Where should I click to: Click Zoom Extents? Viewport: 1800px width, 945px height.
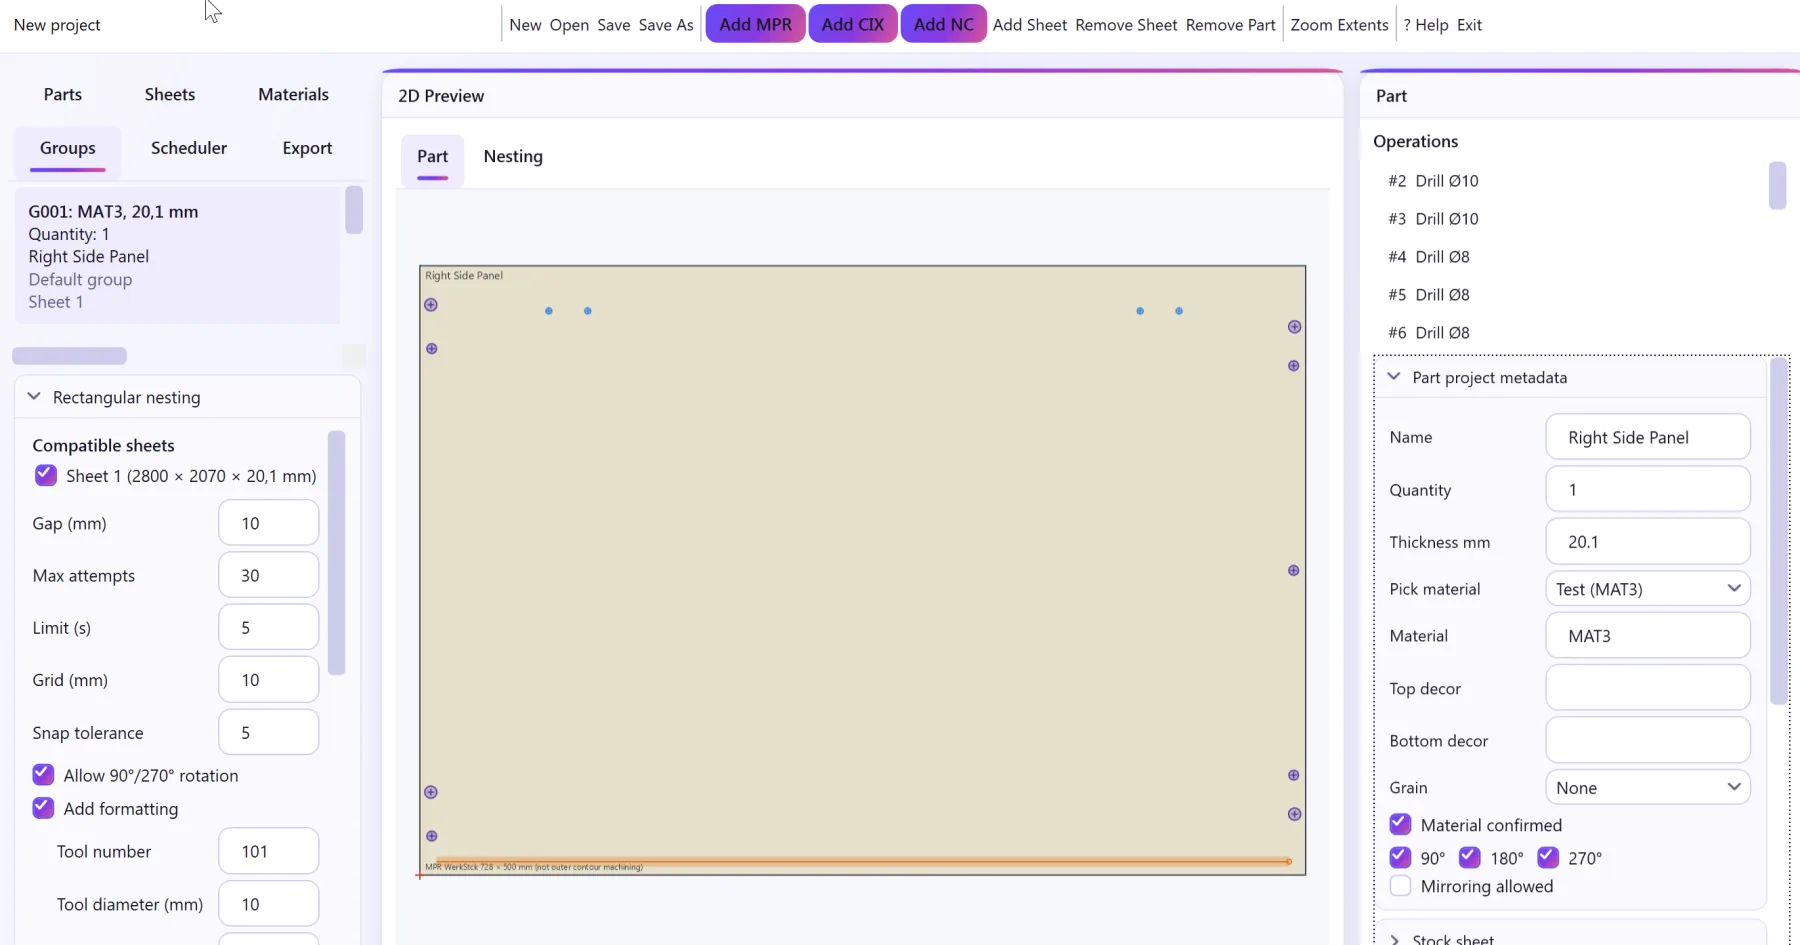tap(1339, 25)
